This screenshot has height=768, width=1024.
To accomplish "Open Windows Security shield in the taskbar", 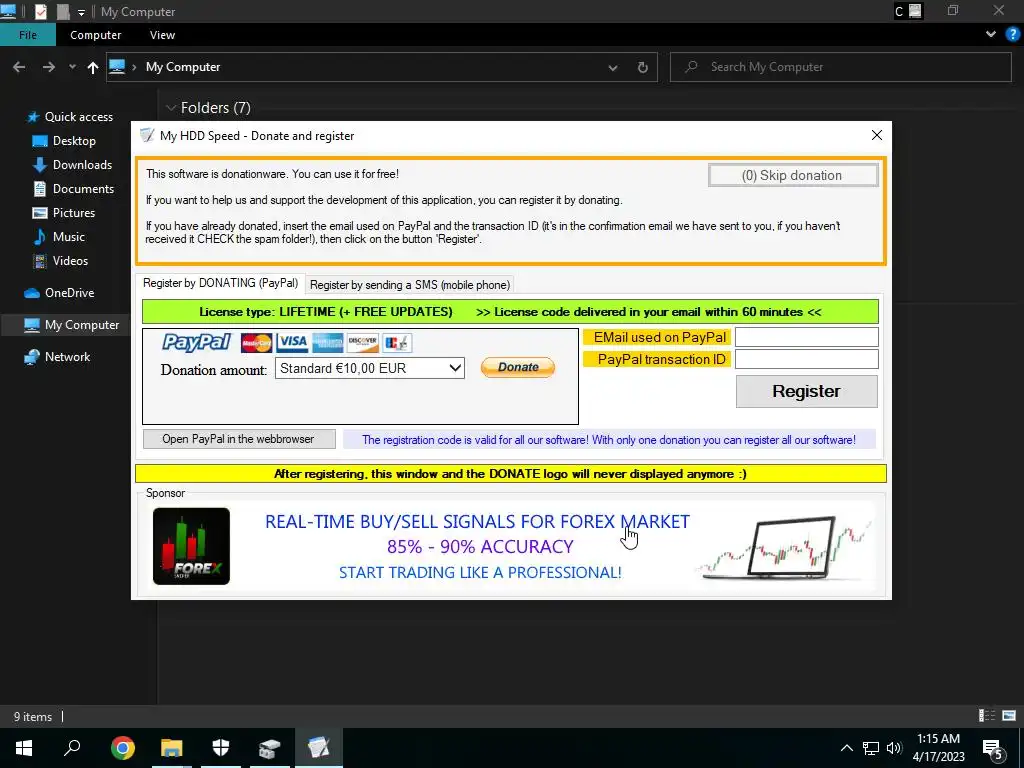I will 221,748.
